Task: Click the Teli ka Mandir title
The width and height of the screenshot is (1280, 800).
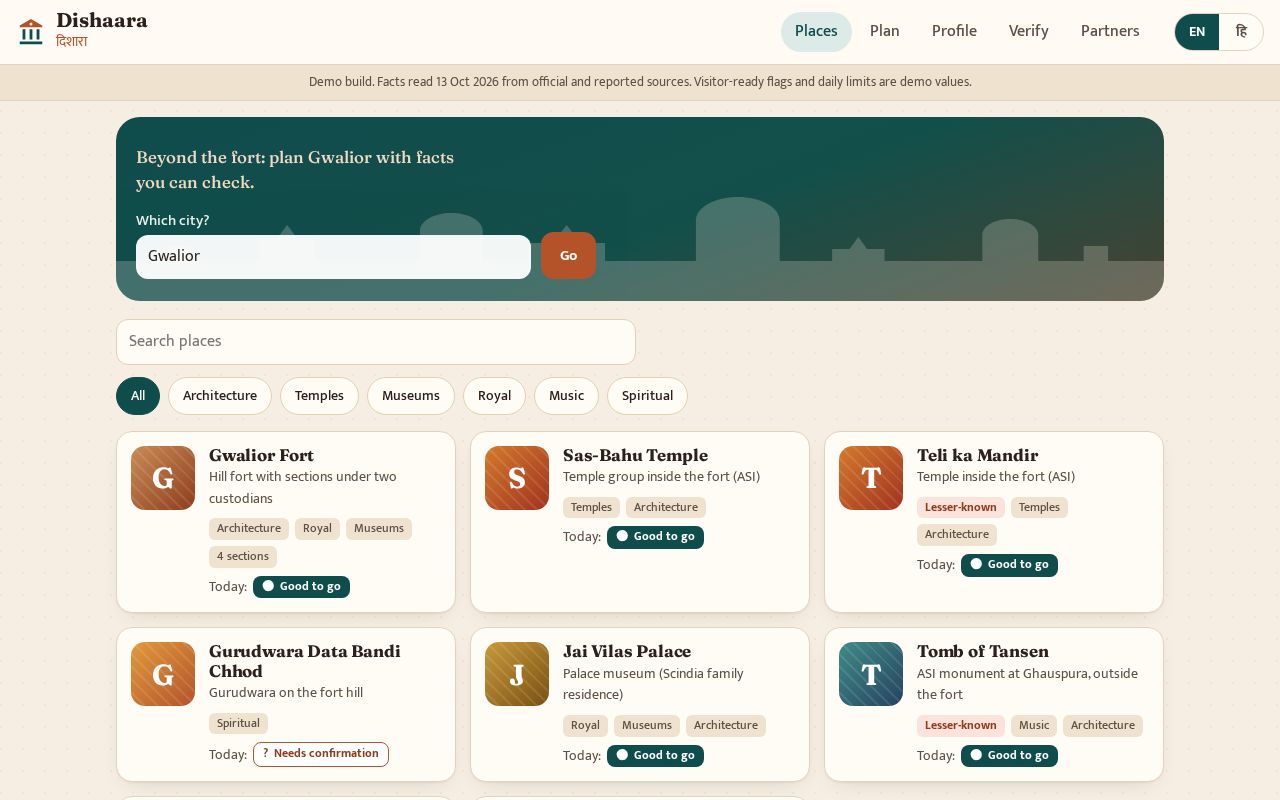Action: (x=977, y=456)
